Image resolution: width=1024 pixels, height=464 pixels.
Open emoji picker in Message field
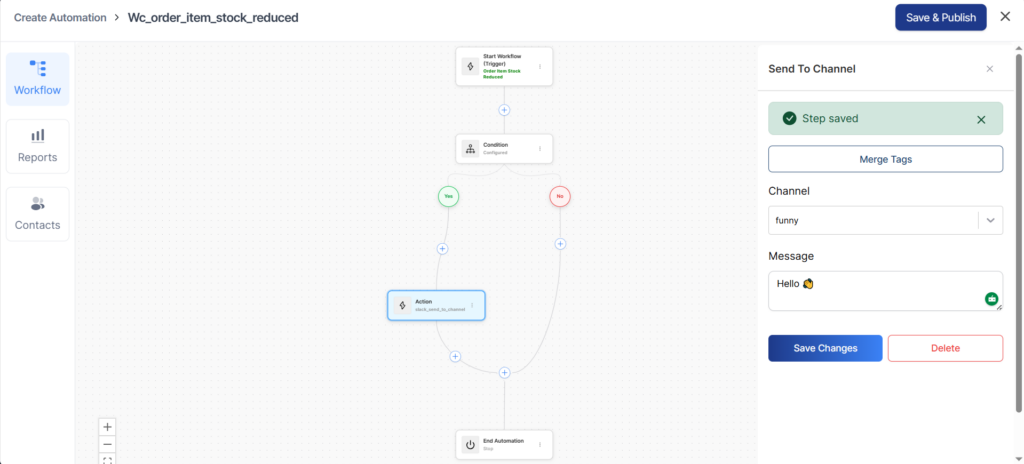[x=991, y=299]
